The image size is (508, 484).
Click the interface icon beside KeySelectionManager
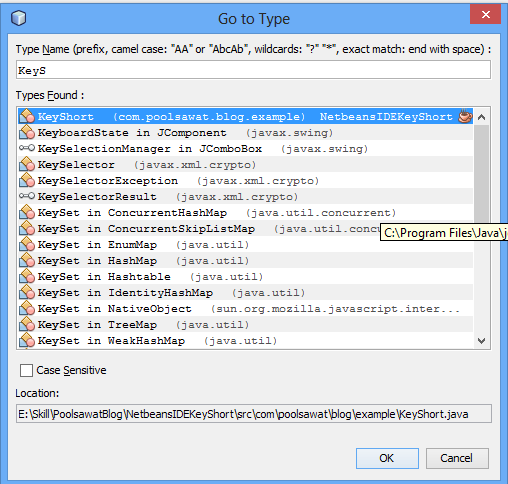click(x=27, y=148)
